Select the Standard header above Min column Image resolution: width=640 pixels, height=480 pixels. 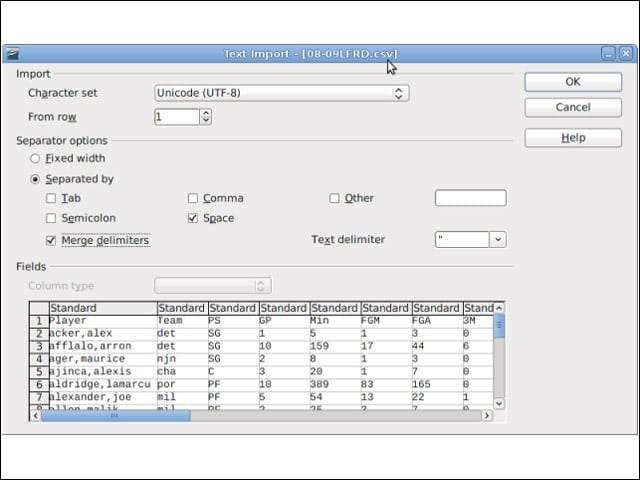(336, 308)
